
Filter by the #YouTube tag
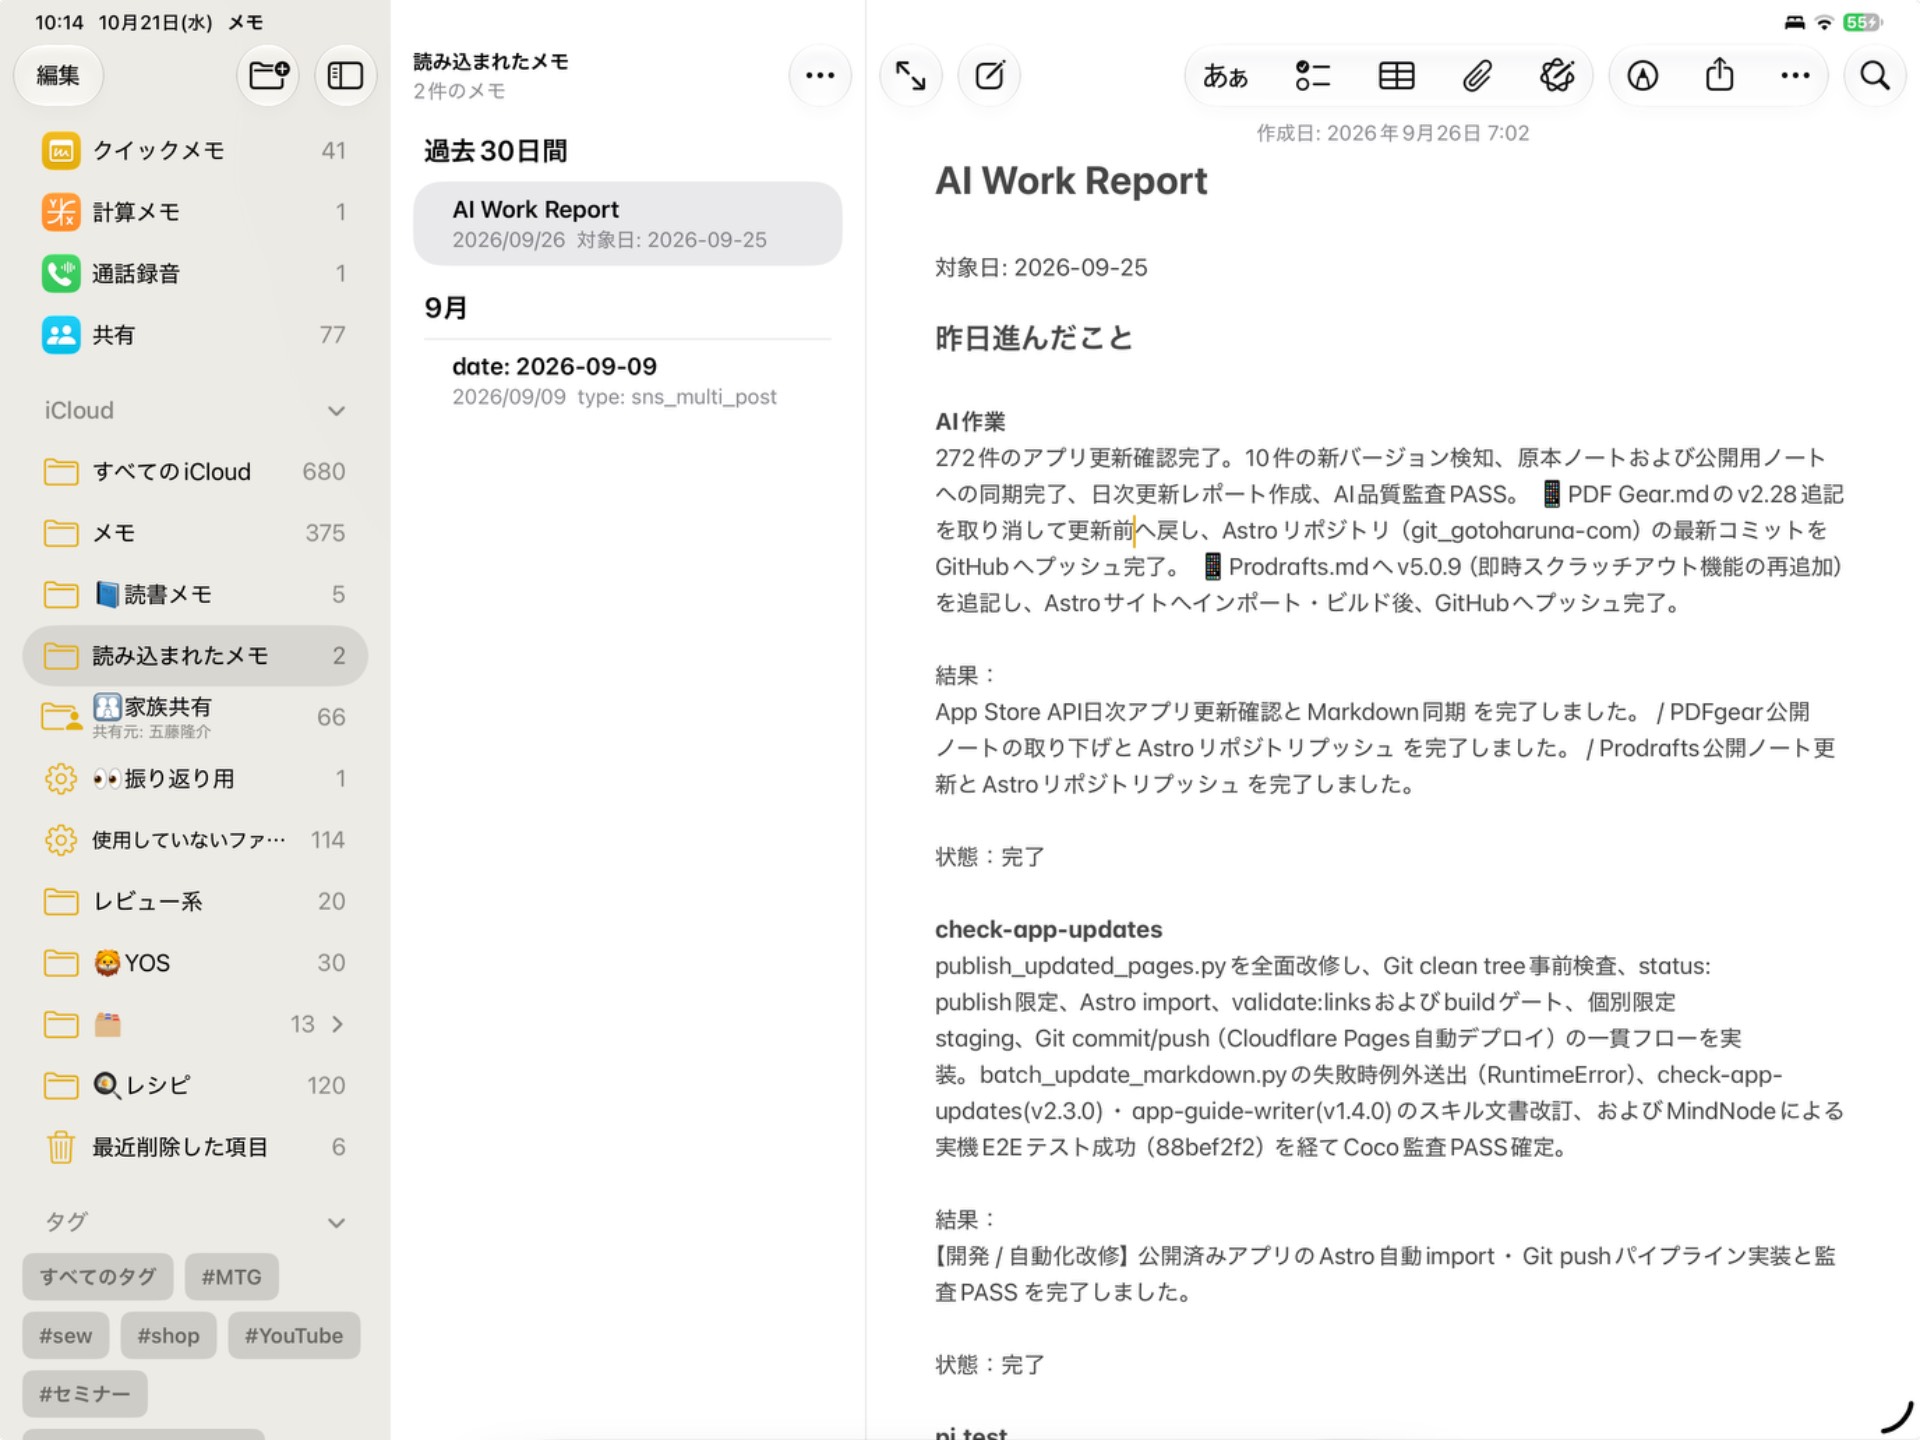point(294,1335)
